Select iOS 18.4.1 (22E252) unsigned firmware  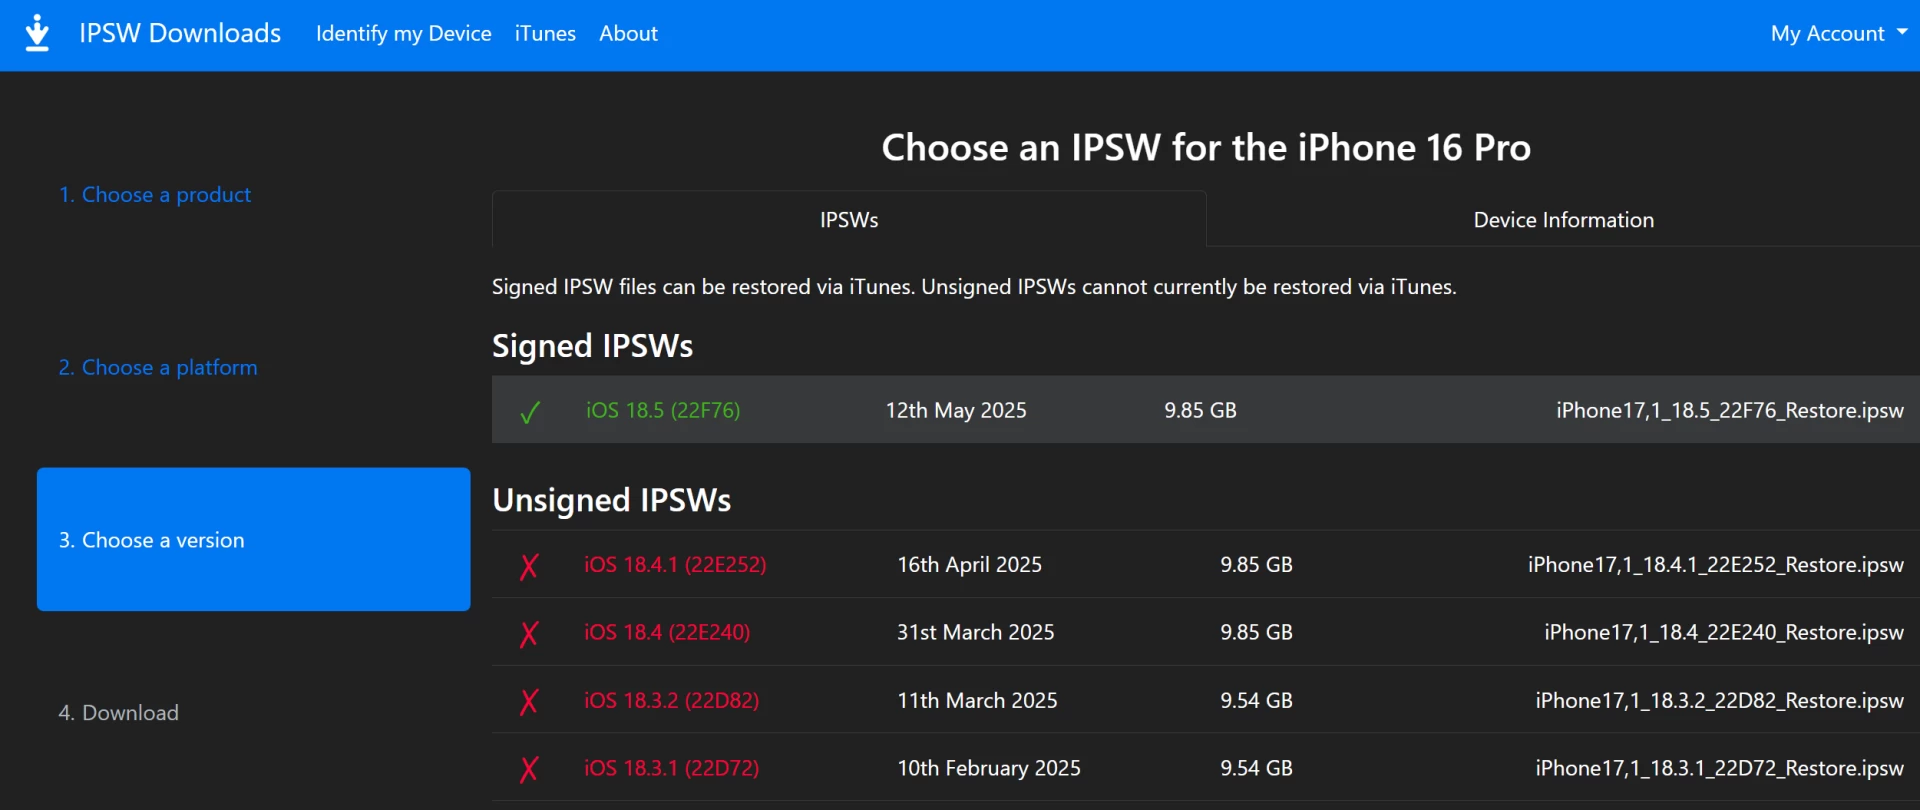click(x=675, y=565)
